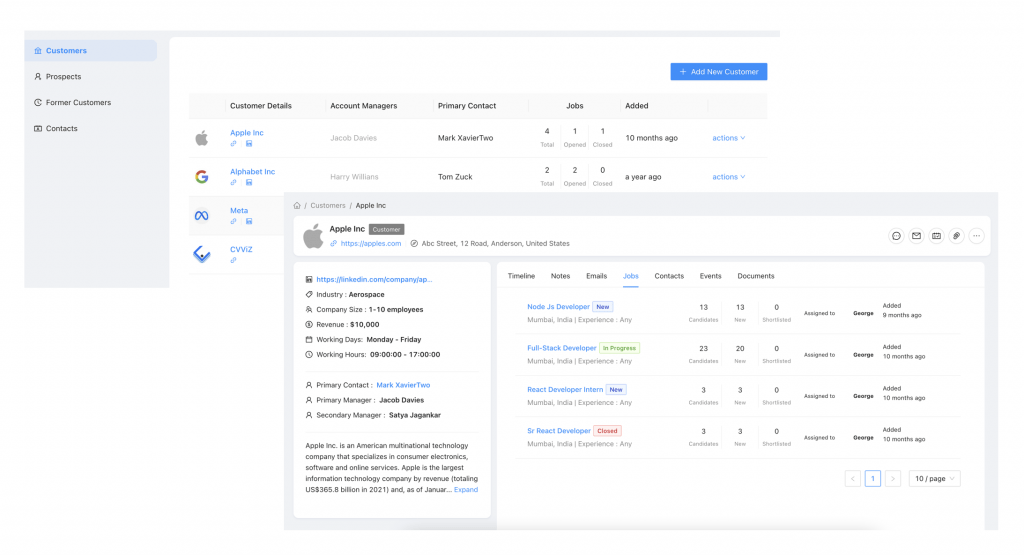
Task: Click the chat message icon in header
Action: point(897,236)
